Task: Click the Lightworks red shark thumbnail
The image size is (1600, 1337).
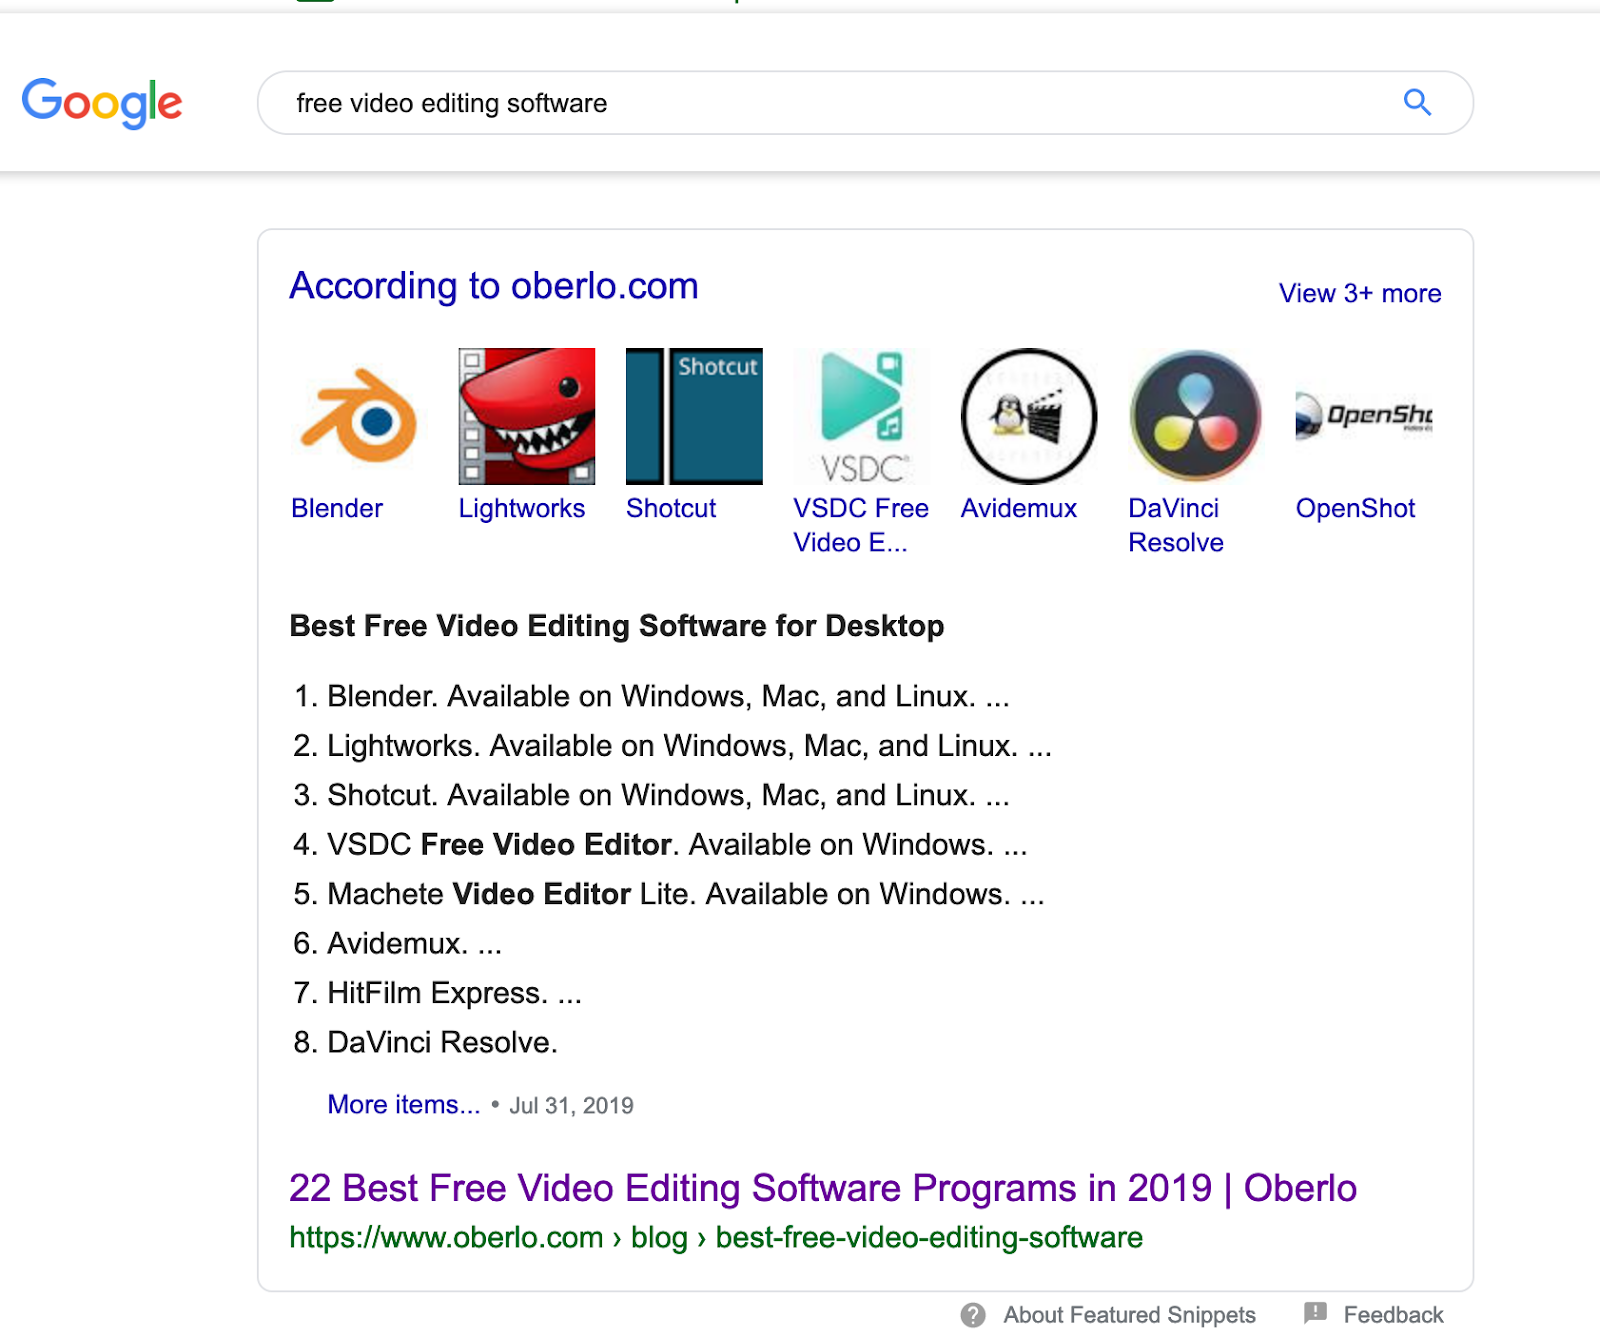Action: click(527, 416)
